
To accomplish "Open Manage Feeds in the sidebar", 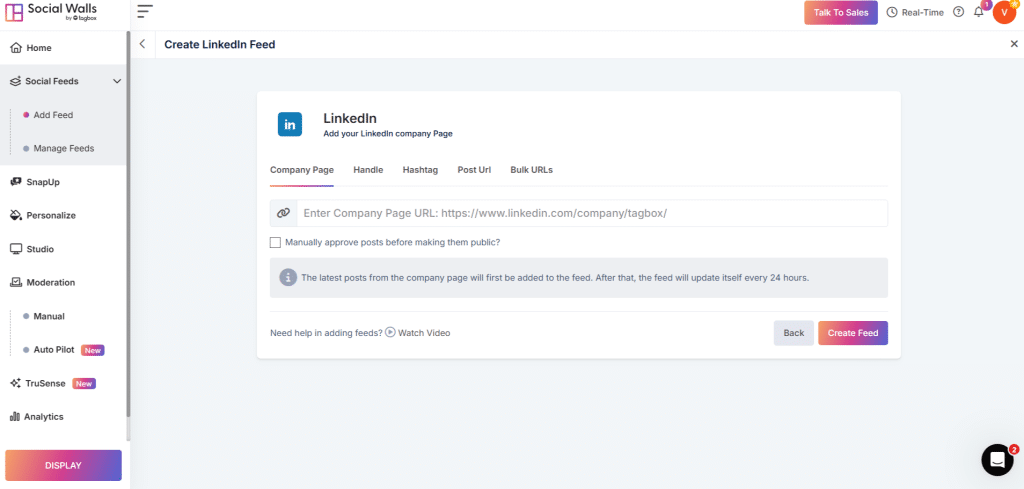I will coord(64,148).
